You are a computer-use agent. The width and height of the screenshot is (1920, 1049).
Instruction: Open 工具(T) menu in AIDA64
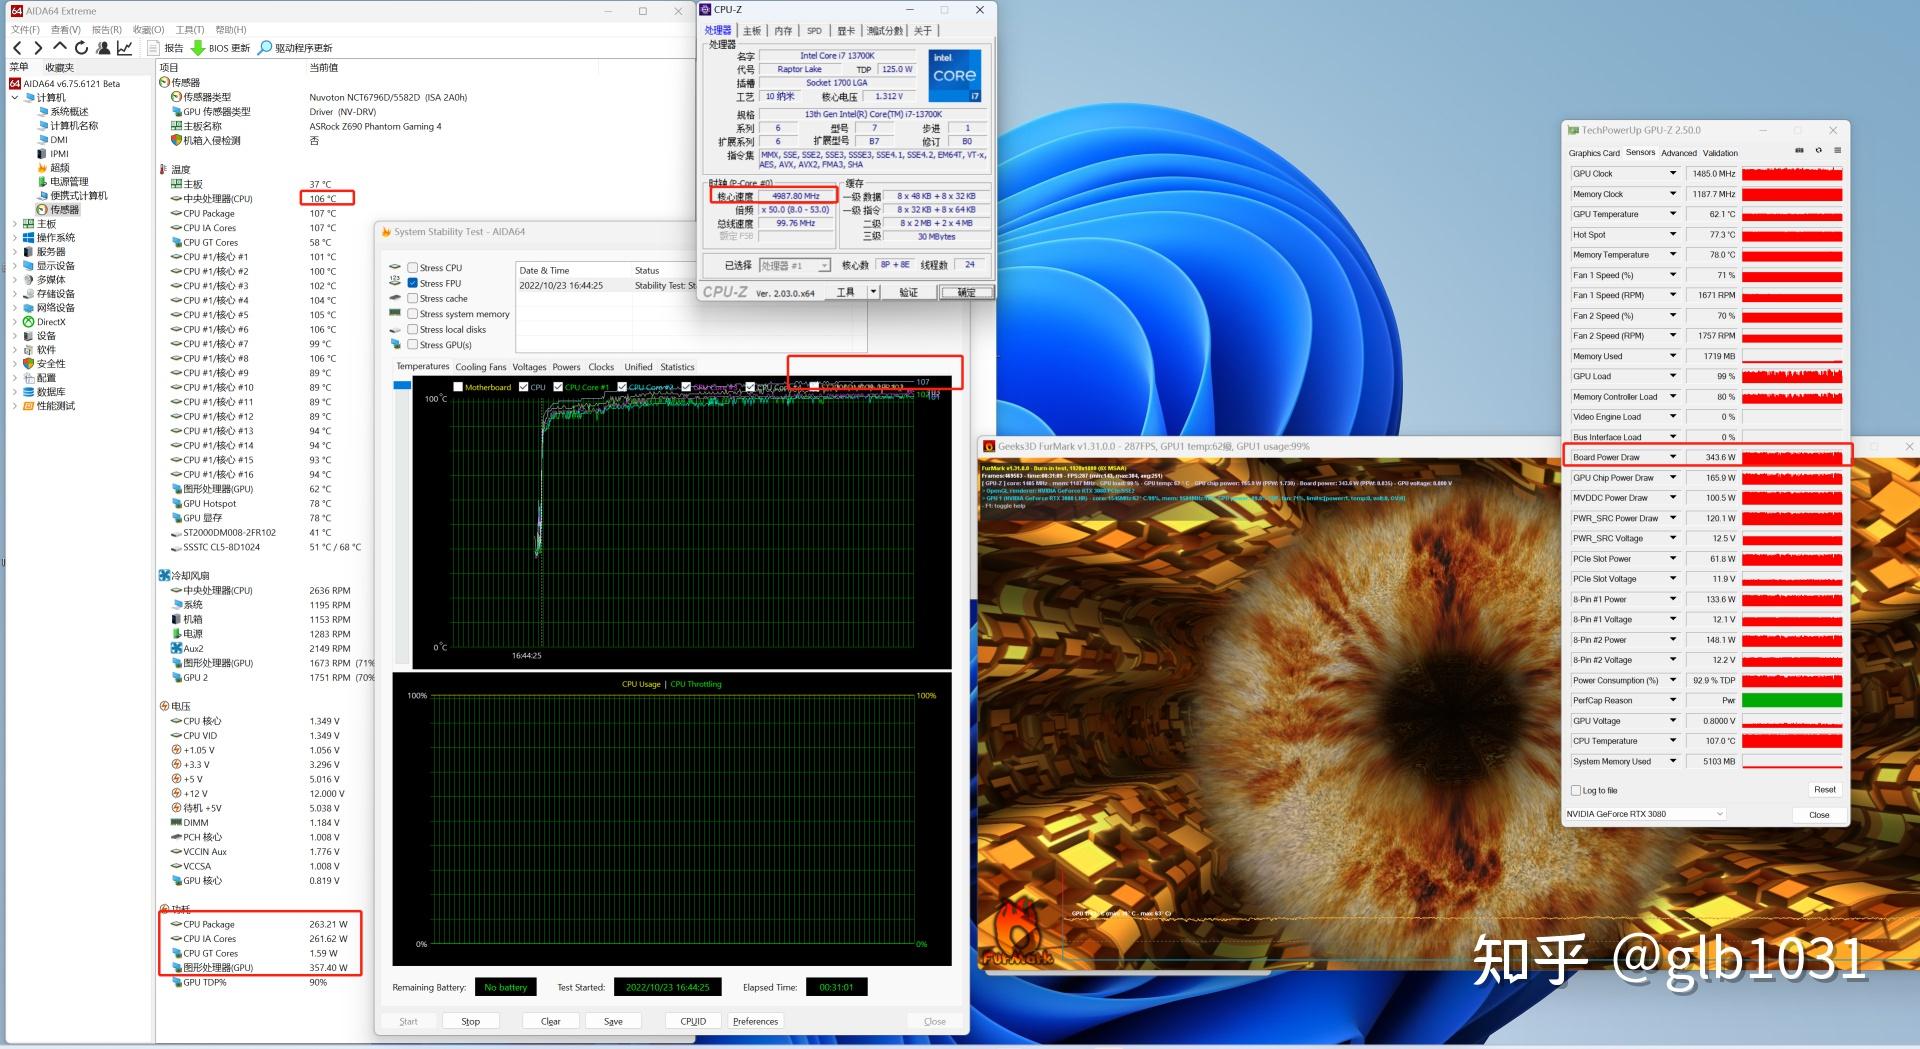190,30
